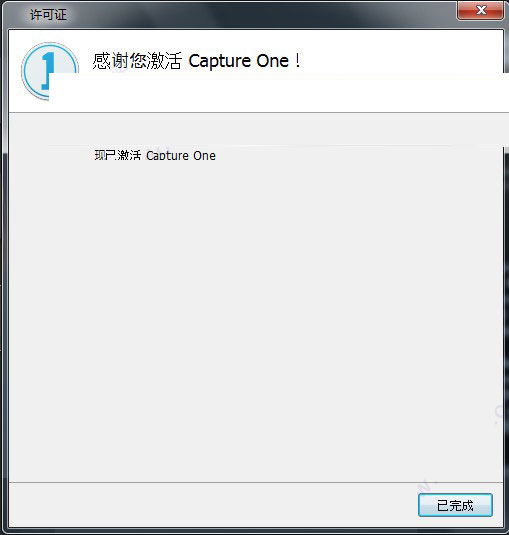Select the bold Capture One heading words
Viewport: 509px width, 535px height.
pos(238,61)
